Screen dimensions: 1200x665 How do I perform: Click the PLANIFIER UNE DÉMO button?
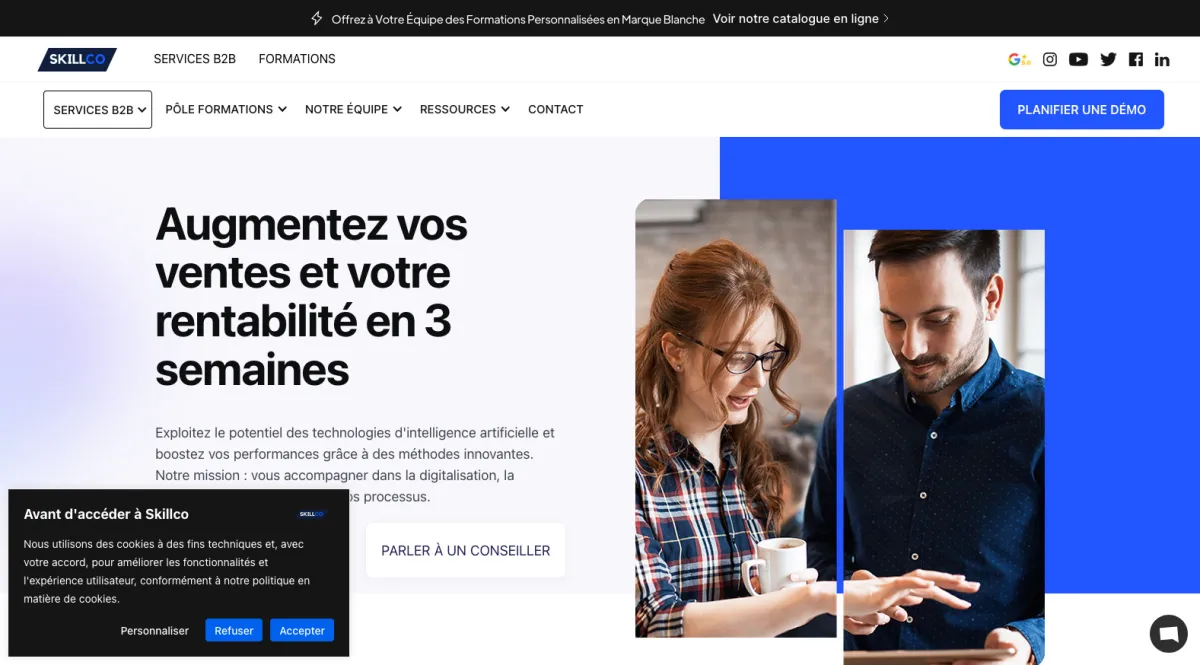tap(1082, 110)
